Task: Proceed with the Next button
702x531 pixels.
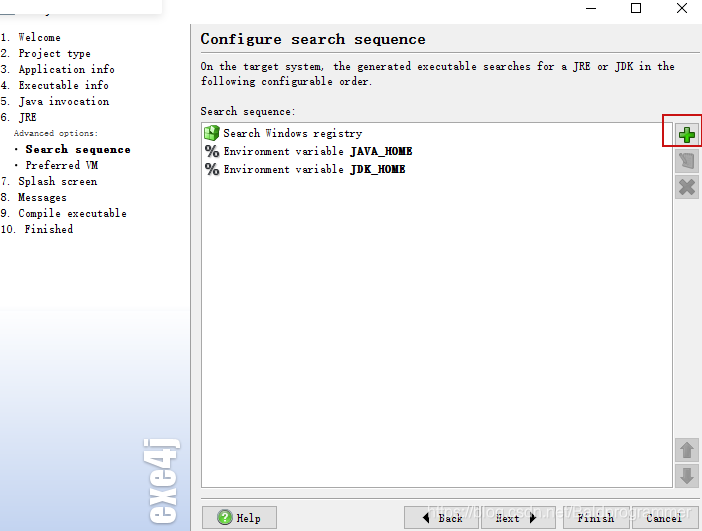Action: tap(516, 518)
